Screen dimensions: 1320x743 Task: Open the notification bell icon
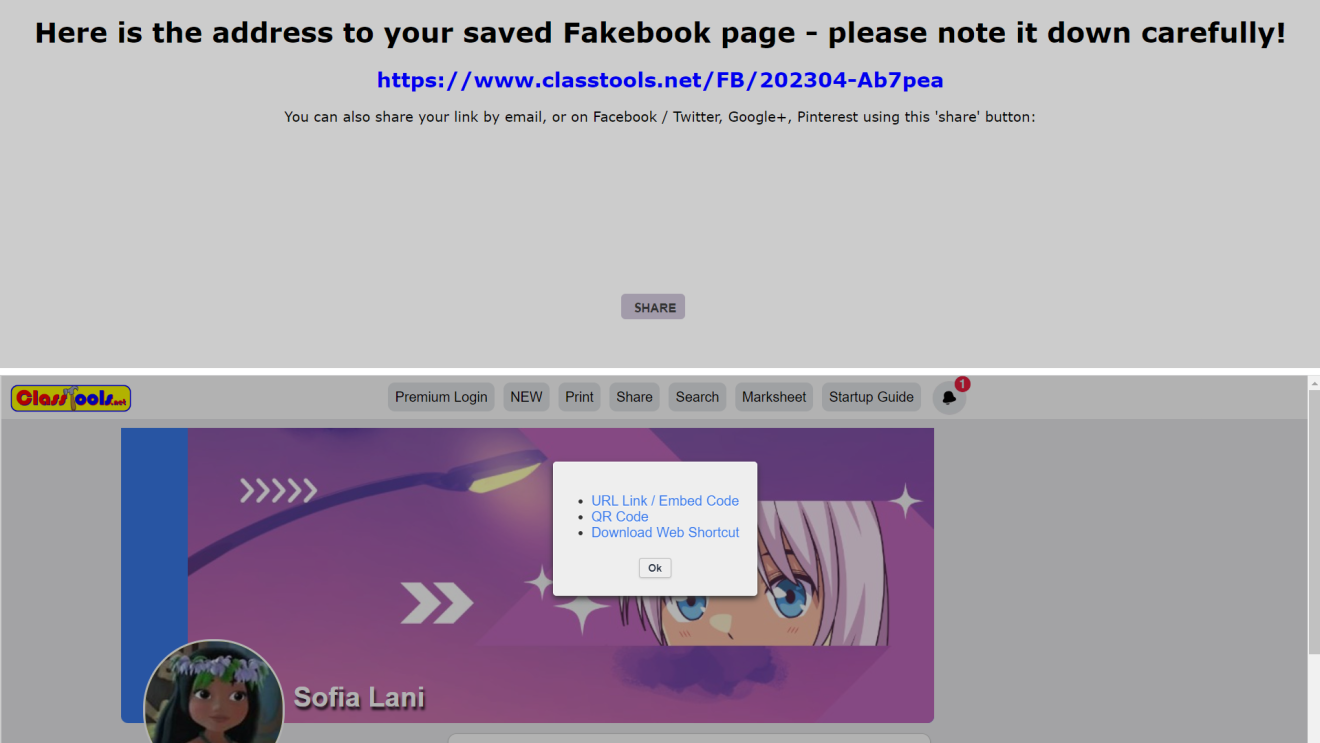949,397
